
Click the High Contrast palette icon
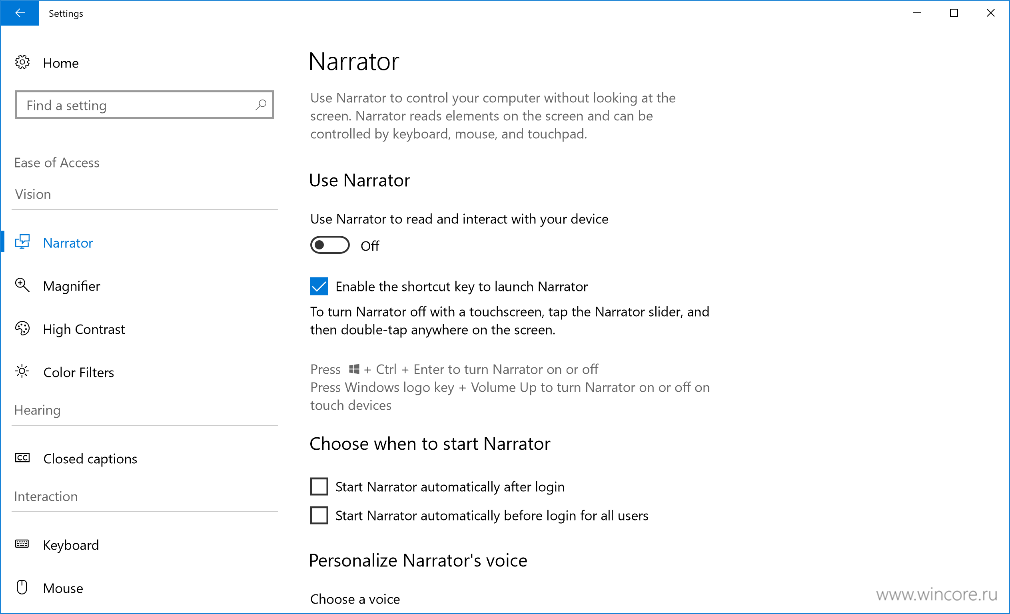point(23,329)
